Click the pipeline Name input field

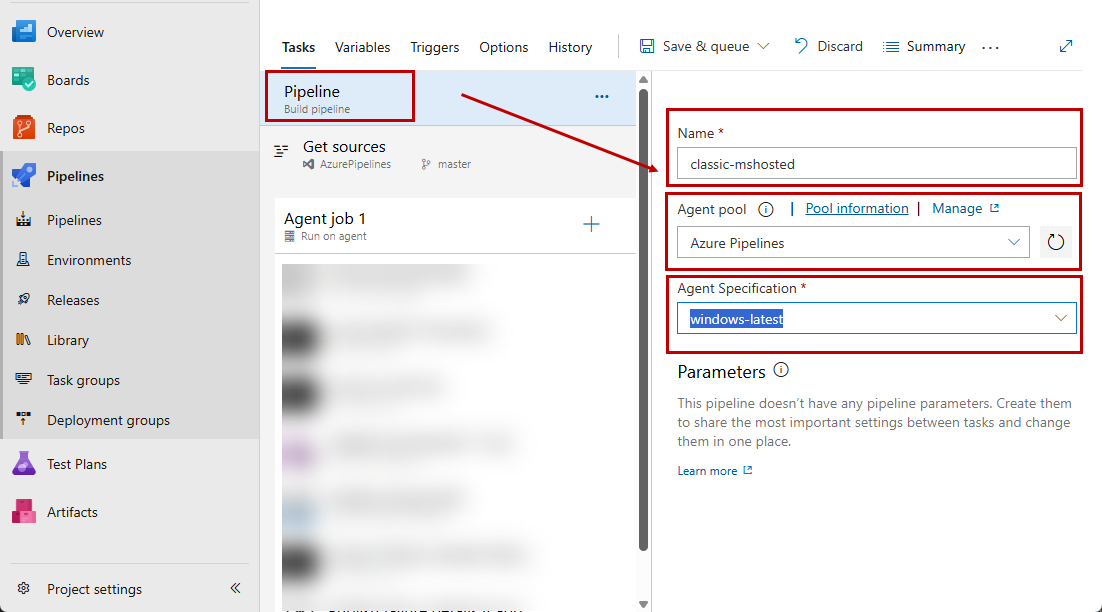[x=876, y=164]
